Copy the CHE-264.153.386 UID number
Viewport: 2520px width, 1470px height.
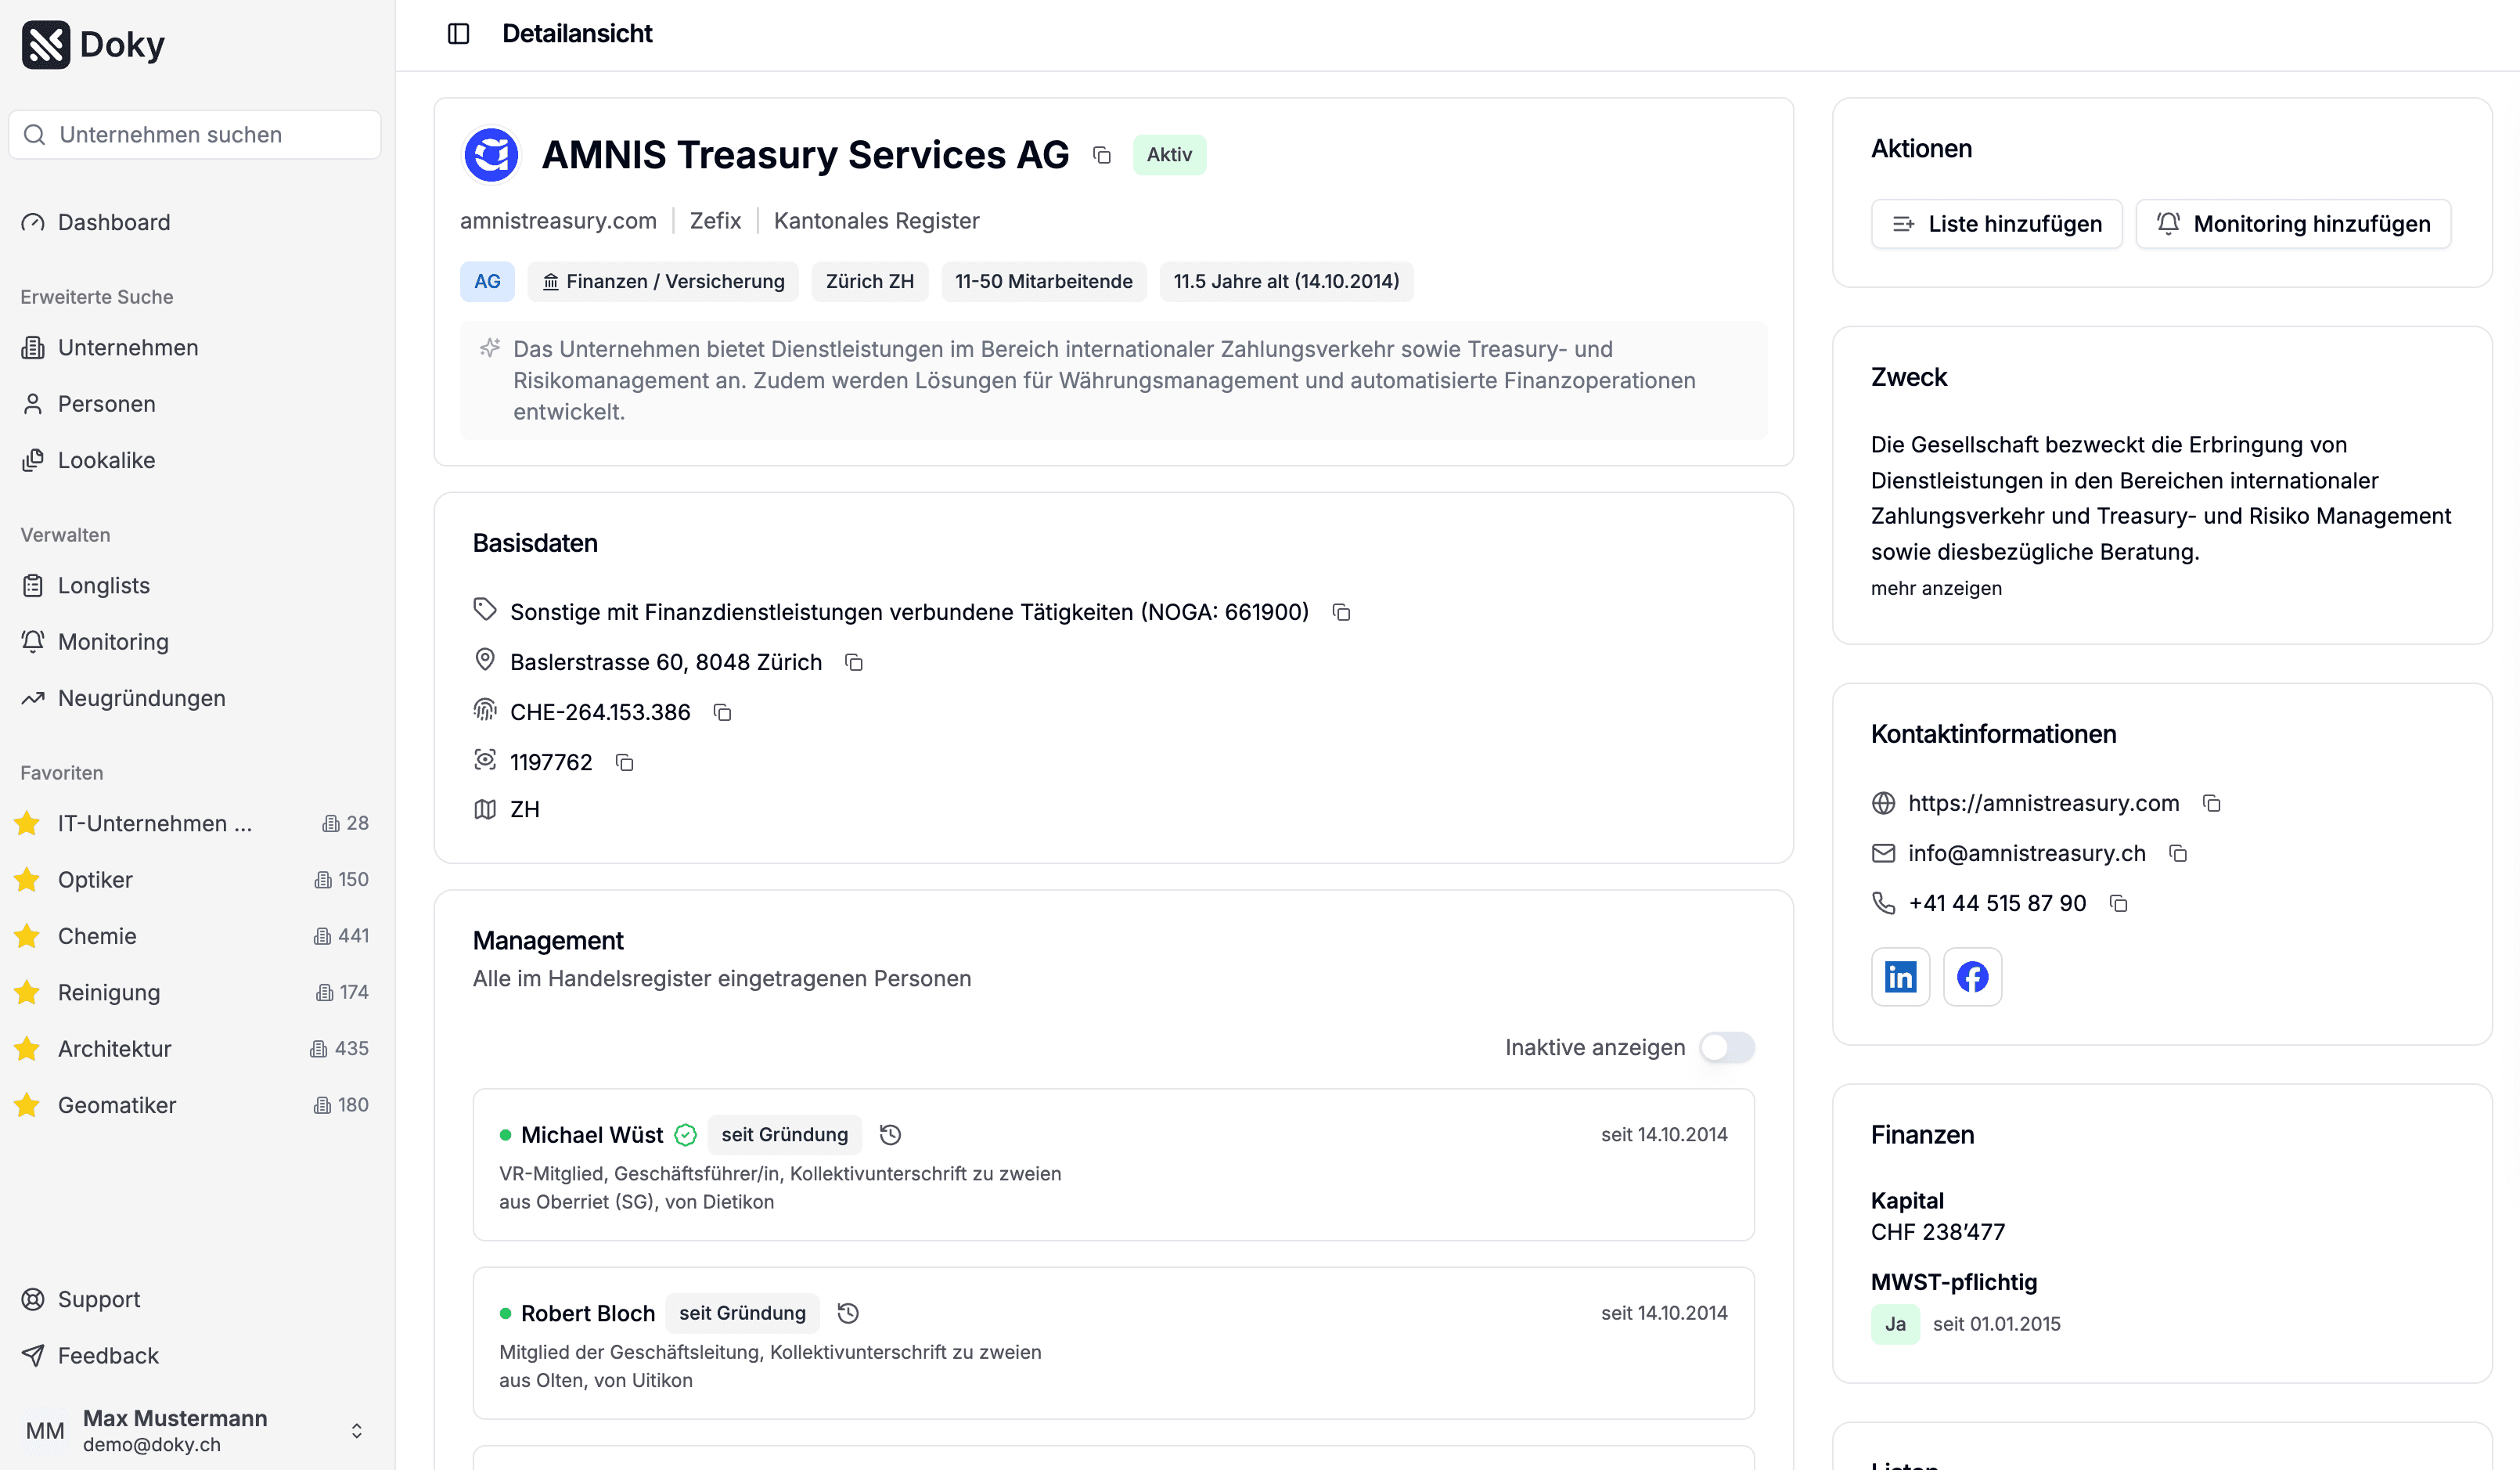point(722,713)
